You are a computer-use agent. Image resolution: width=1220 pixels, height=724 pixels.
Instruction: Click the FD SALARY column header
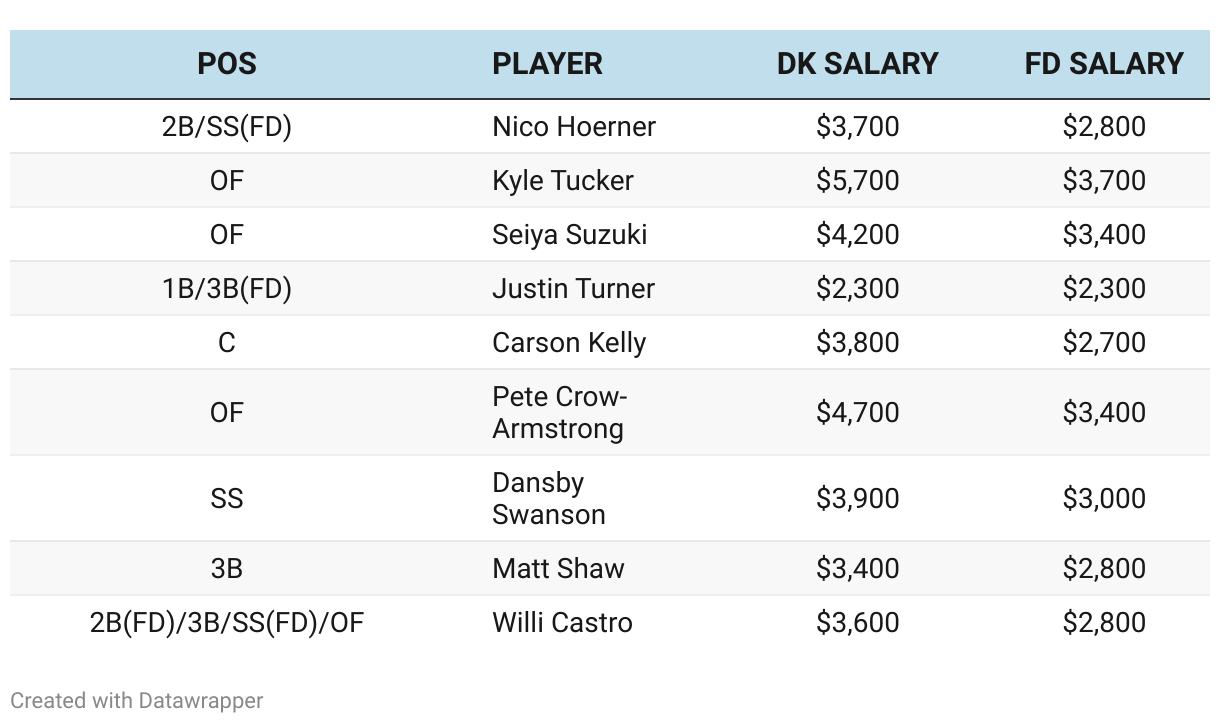coord(1104,64)
